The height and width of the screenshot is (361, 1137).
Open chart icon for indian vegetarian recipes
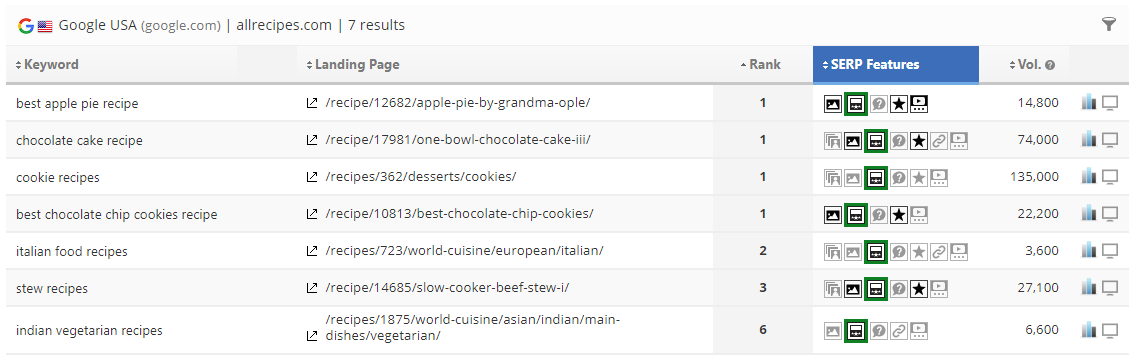pos(1088,331)
